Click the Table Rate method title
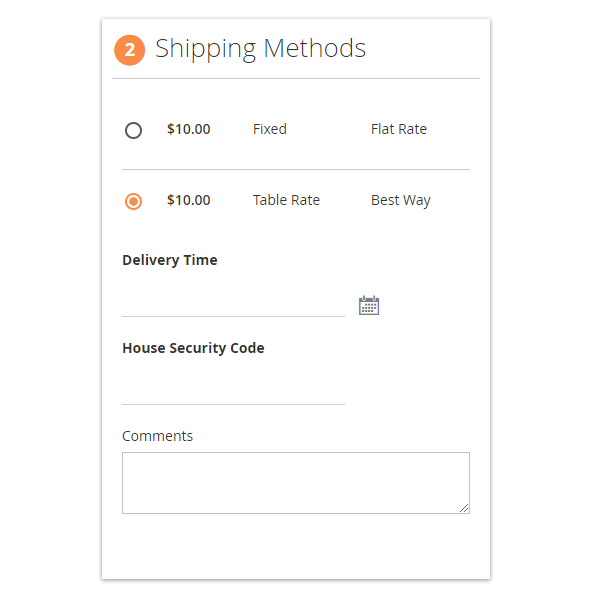The height and width of the screenshot is (600, 600). (286, 200)
